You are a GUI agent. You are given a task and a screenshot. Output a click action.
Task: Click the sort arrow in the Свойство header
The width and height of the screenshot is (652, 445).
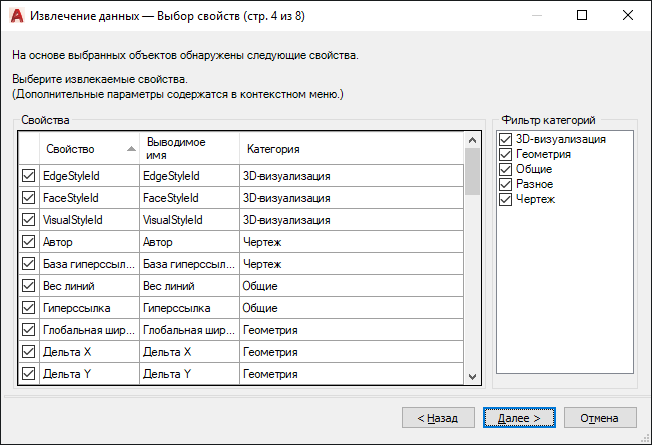(x=131, y=149)
